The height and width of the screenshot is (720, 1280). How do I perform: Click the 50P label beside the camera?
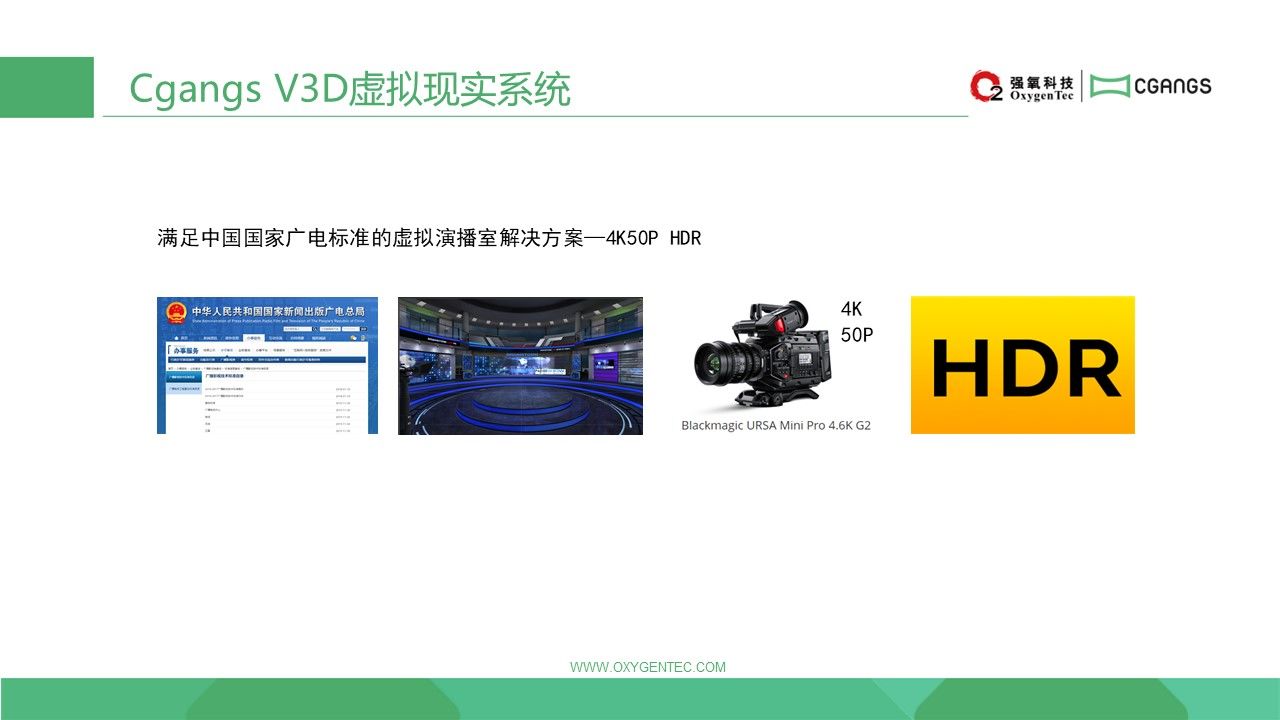[x=856, y=335]
